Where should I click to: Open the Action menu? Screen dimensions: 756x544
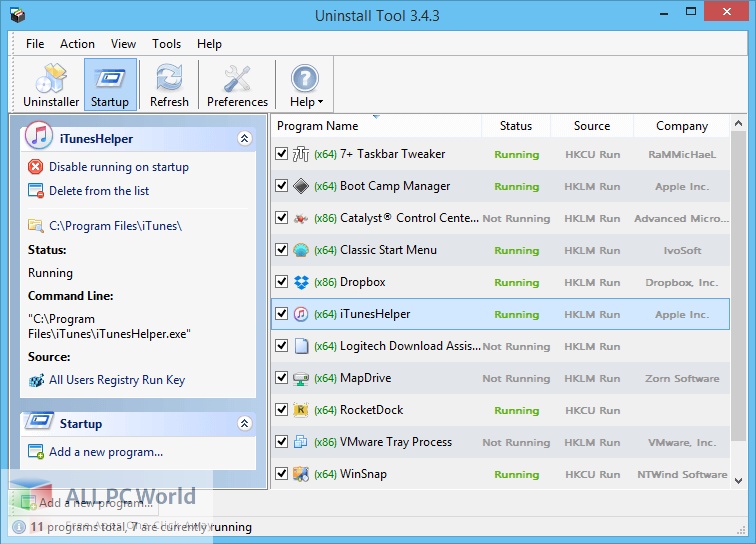[77, 44]
